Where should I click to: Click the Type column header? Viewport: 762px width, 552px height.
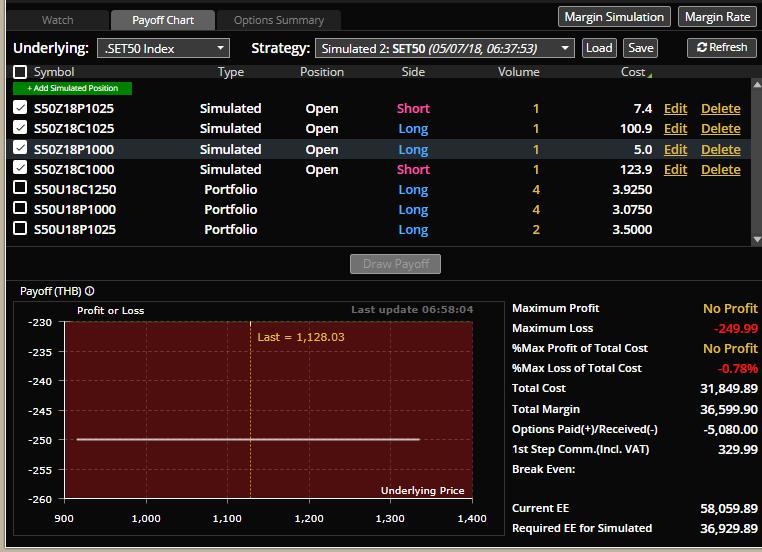231,72
